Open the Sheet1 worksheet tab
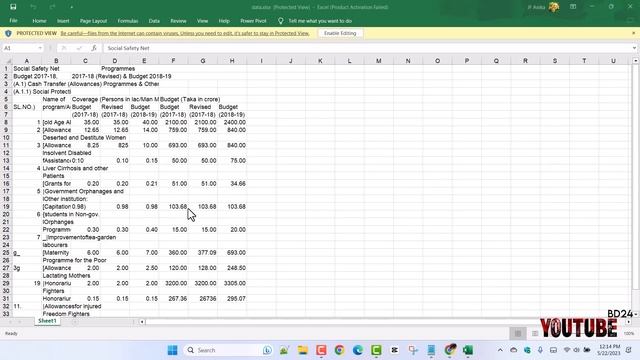This screenshot has height=360, width=640. coord(47,321)
